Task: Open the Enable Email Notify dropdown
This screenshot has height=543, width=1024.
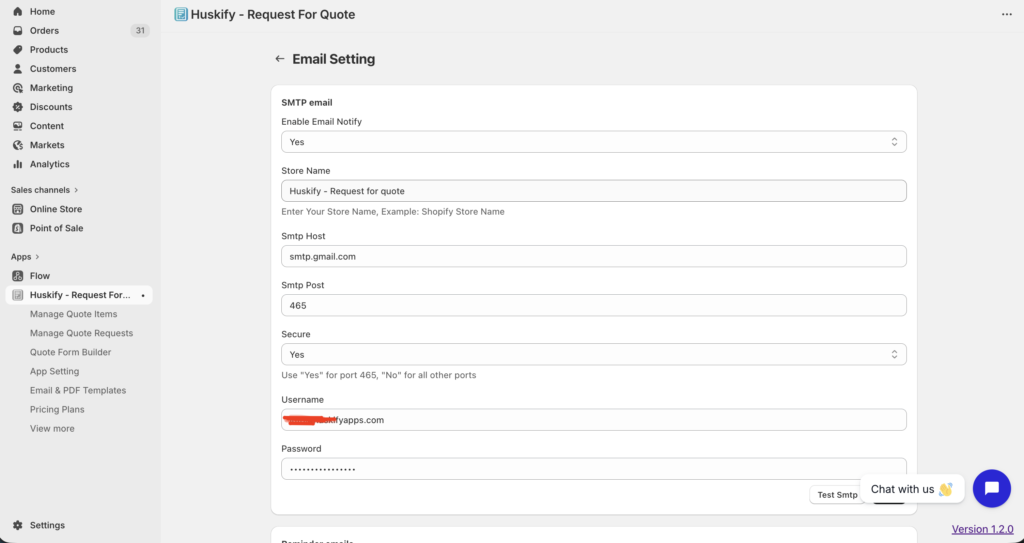Action: click(593, 142)
